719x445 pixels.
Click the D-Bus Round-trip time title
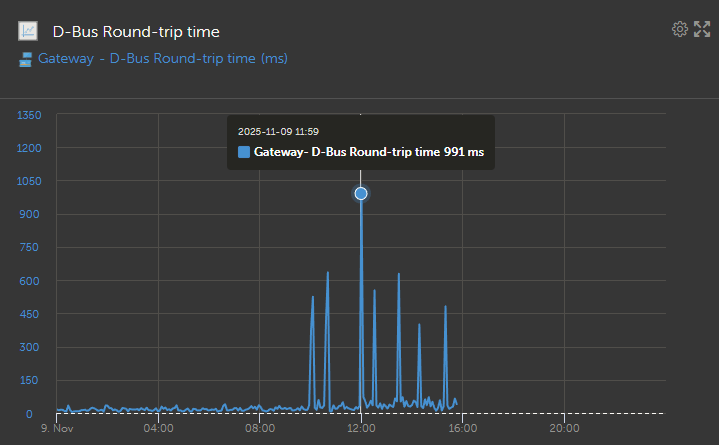[136, 32]
